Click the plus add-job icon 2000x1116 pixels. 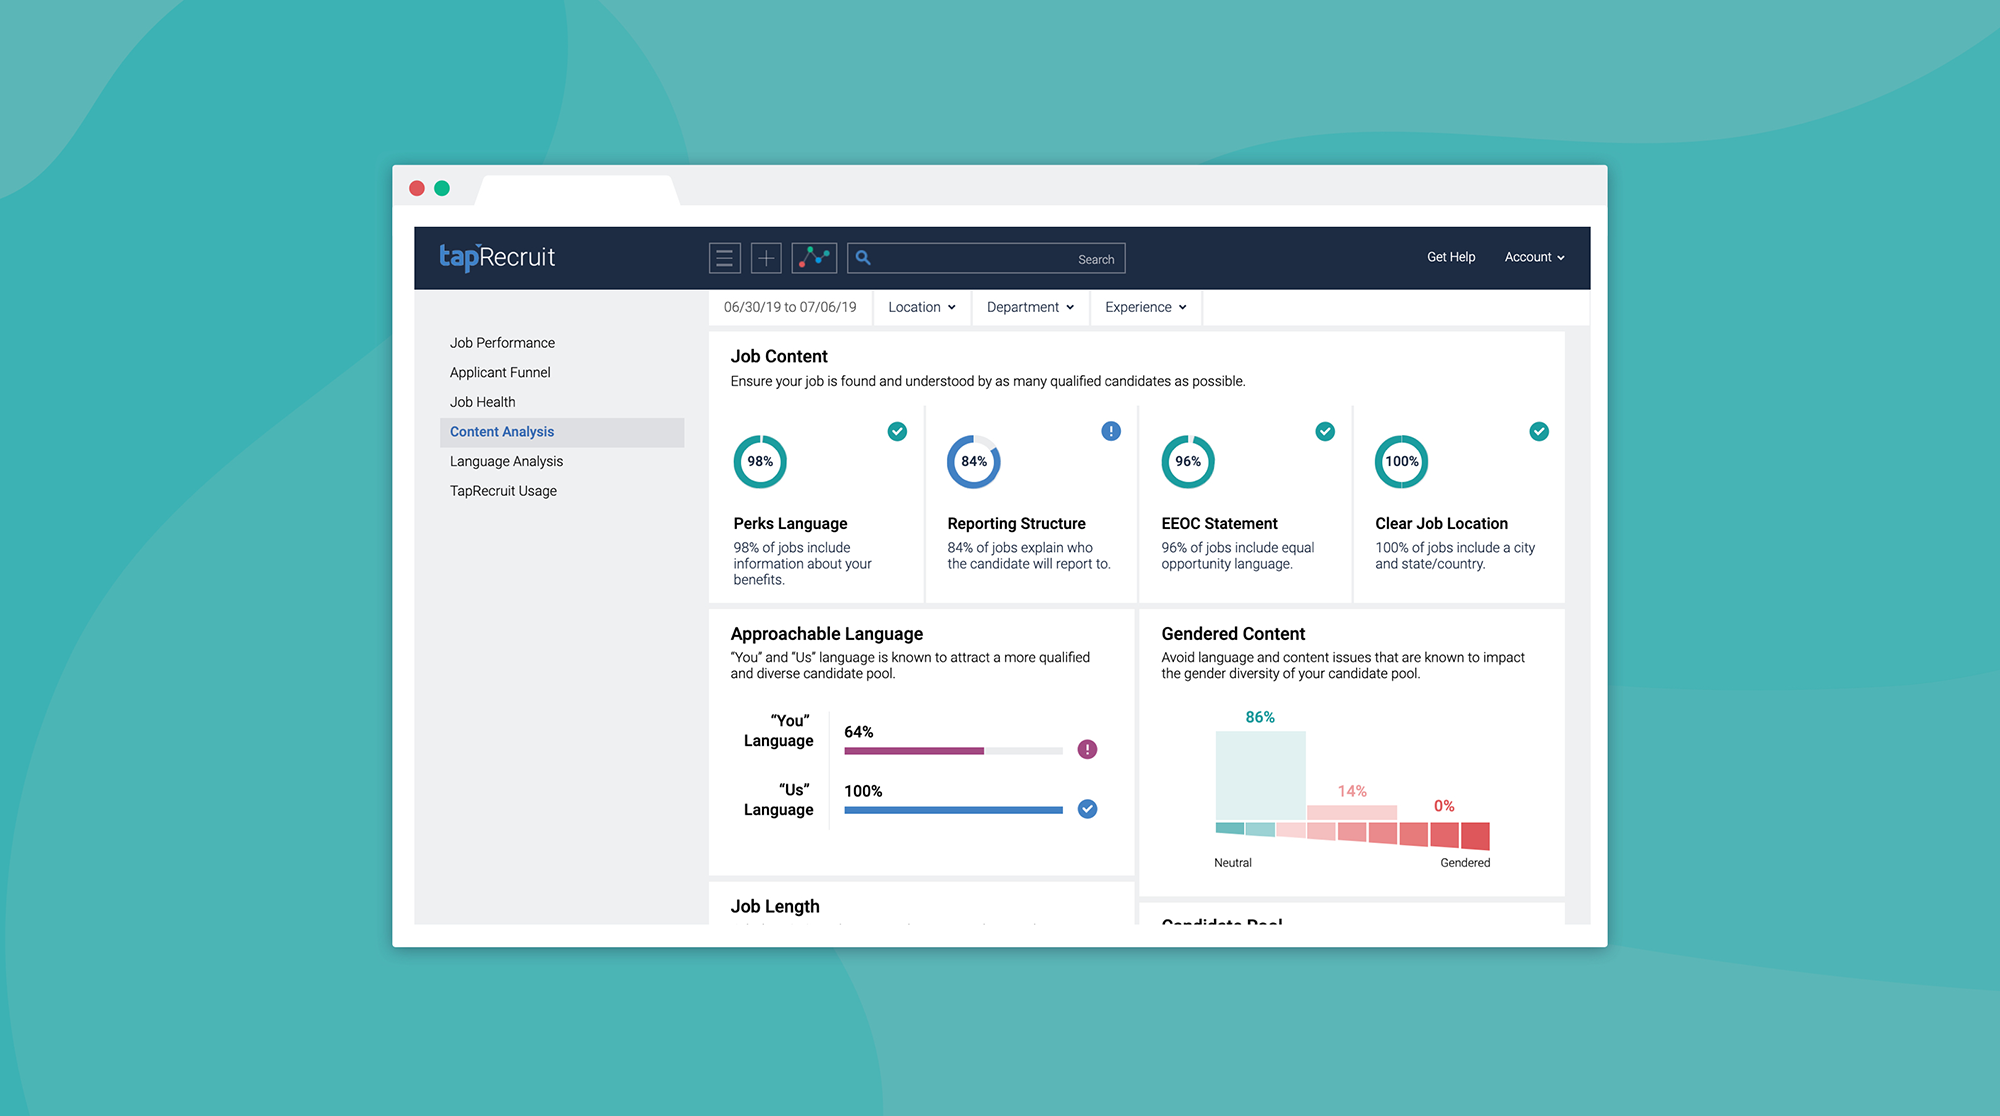click(x=766, y=258)
